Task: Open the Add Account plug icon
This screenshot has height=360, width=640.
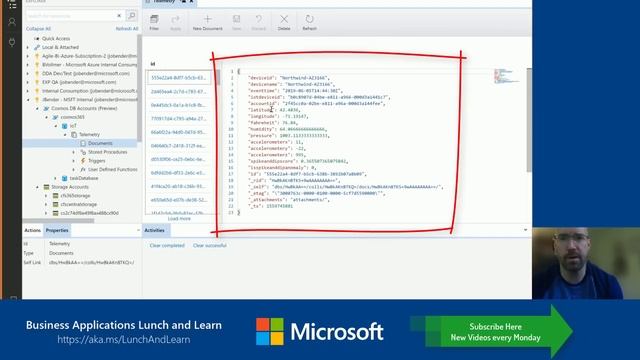Action: pos(12,42)
